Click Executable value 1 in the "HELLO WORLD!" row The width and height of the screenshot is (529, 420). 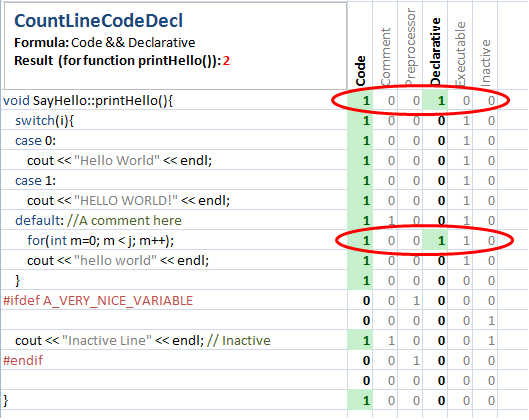pyautogui.click(x=466, y=201)
